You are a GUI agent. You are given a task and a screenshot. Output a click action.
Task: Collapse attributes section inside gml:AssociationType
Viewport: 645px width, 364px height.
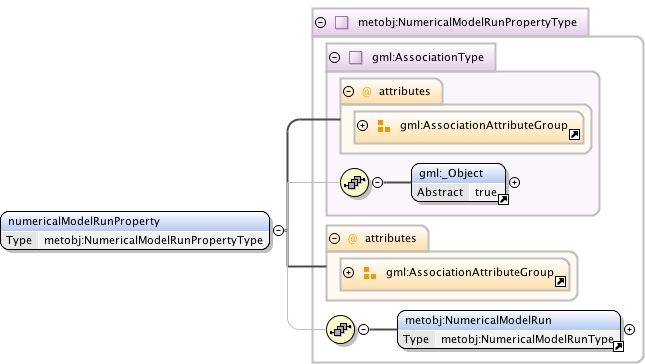(x=348, y=91)
